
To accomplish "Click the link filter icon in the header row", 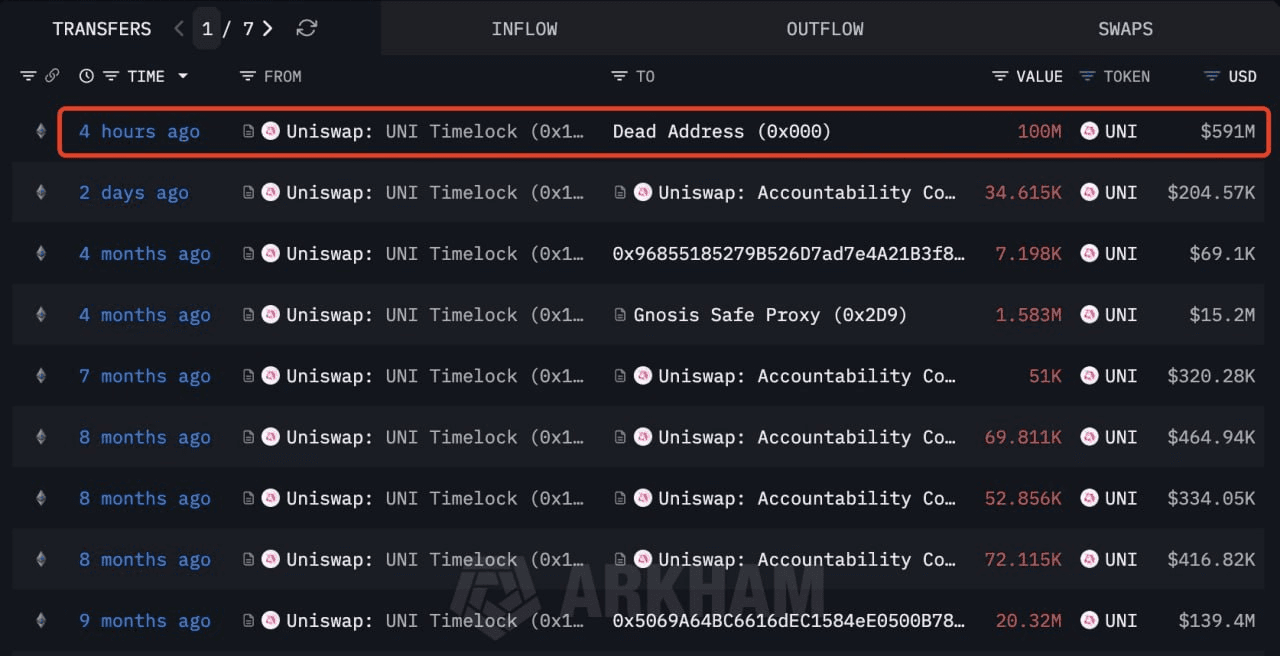I will point(52,75).
